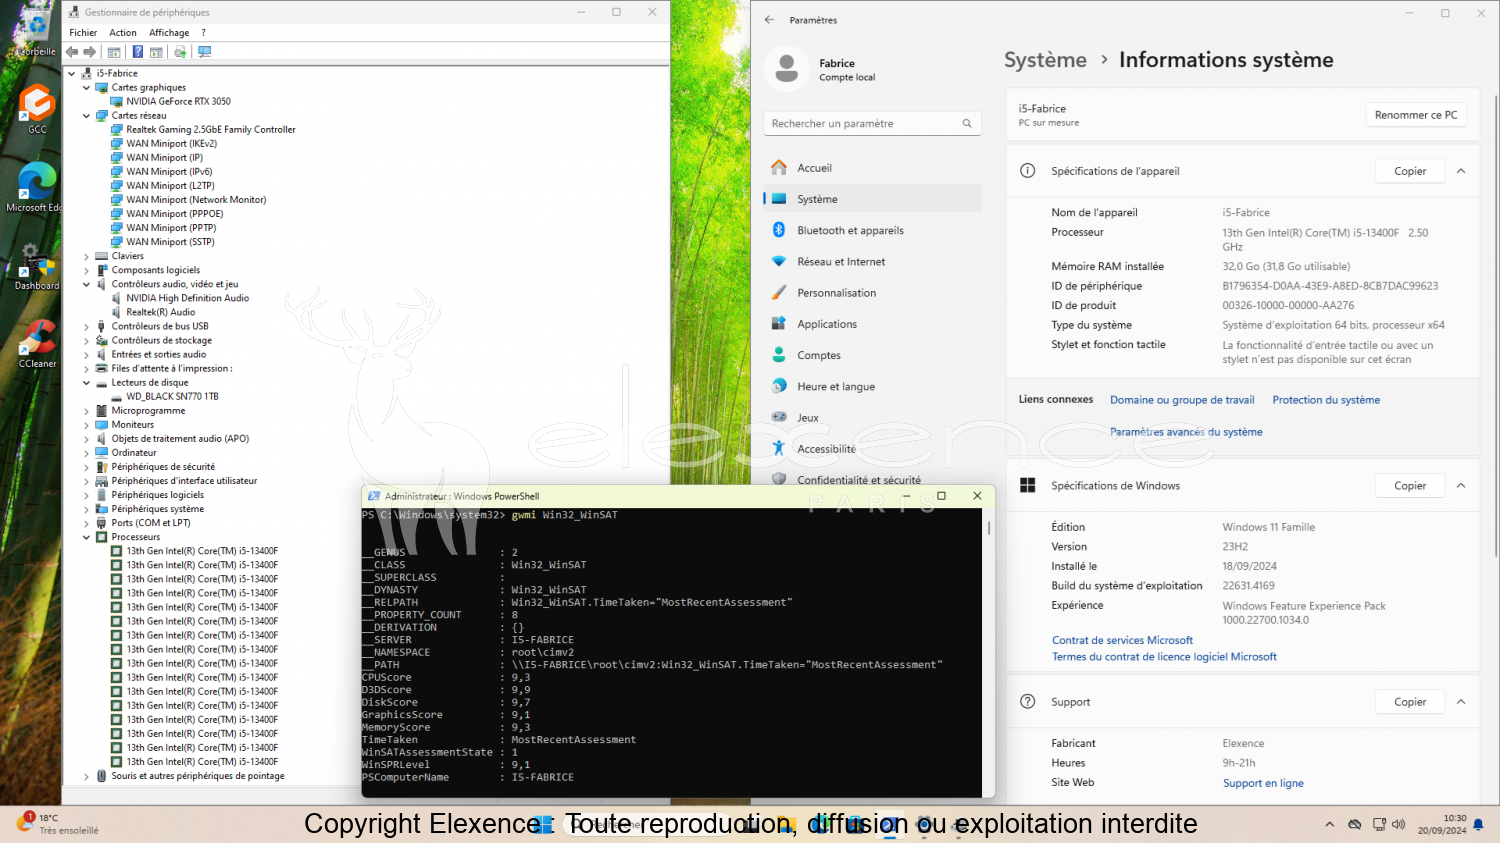Show hidden icons chevron in system tray
The image size is (1500, 843).
pyautogui.click(x=1329, y=824)
